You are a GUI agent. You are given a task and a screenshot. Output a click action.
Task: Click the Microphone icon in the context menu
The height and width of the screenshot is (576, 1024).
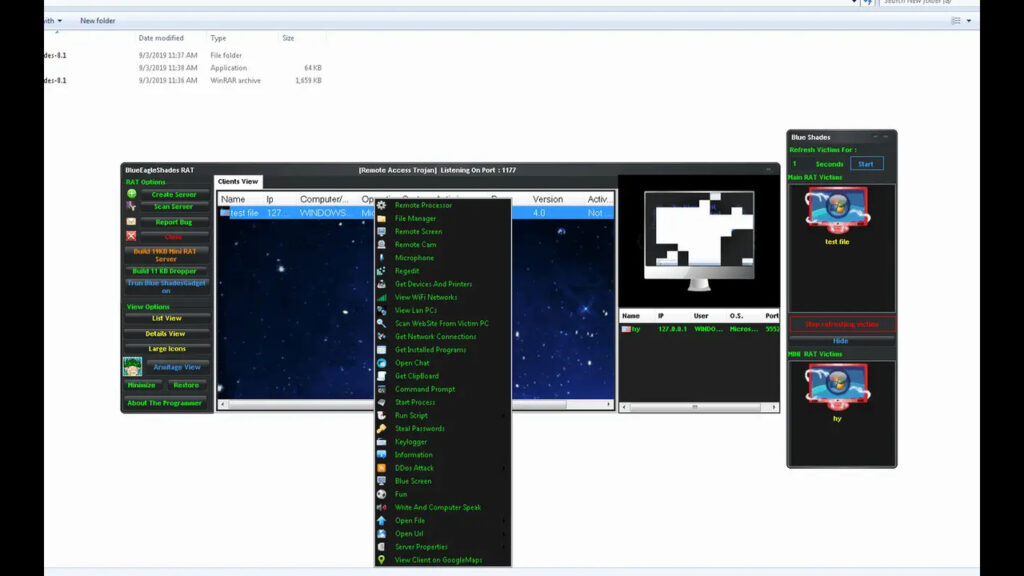click(x=381, y=257)
